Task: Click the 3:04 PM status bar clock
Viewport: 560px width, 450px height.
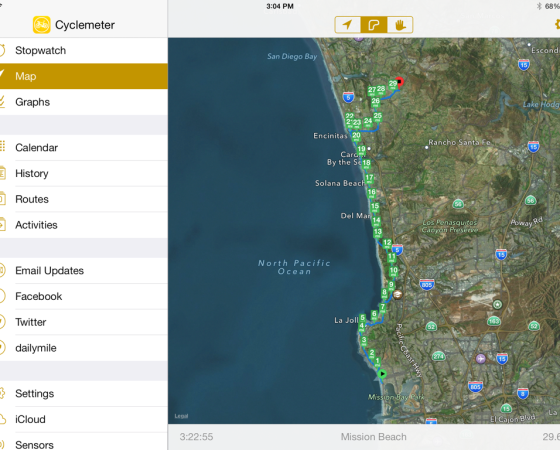Action: coord(280,6)
